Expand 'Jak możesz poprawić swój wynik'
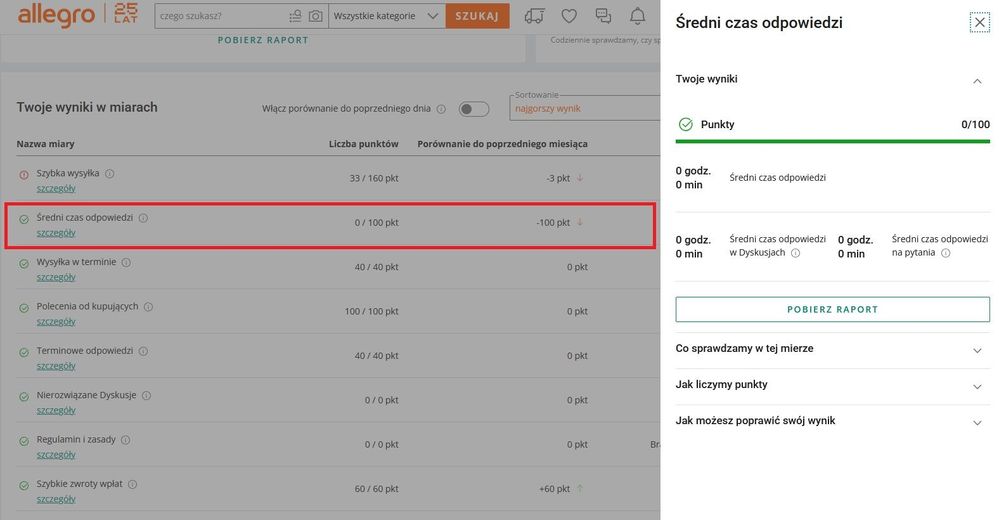Screen dimensions: 999x520 977,422
